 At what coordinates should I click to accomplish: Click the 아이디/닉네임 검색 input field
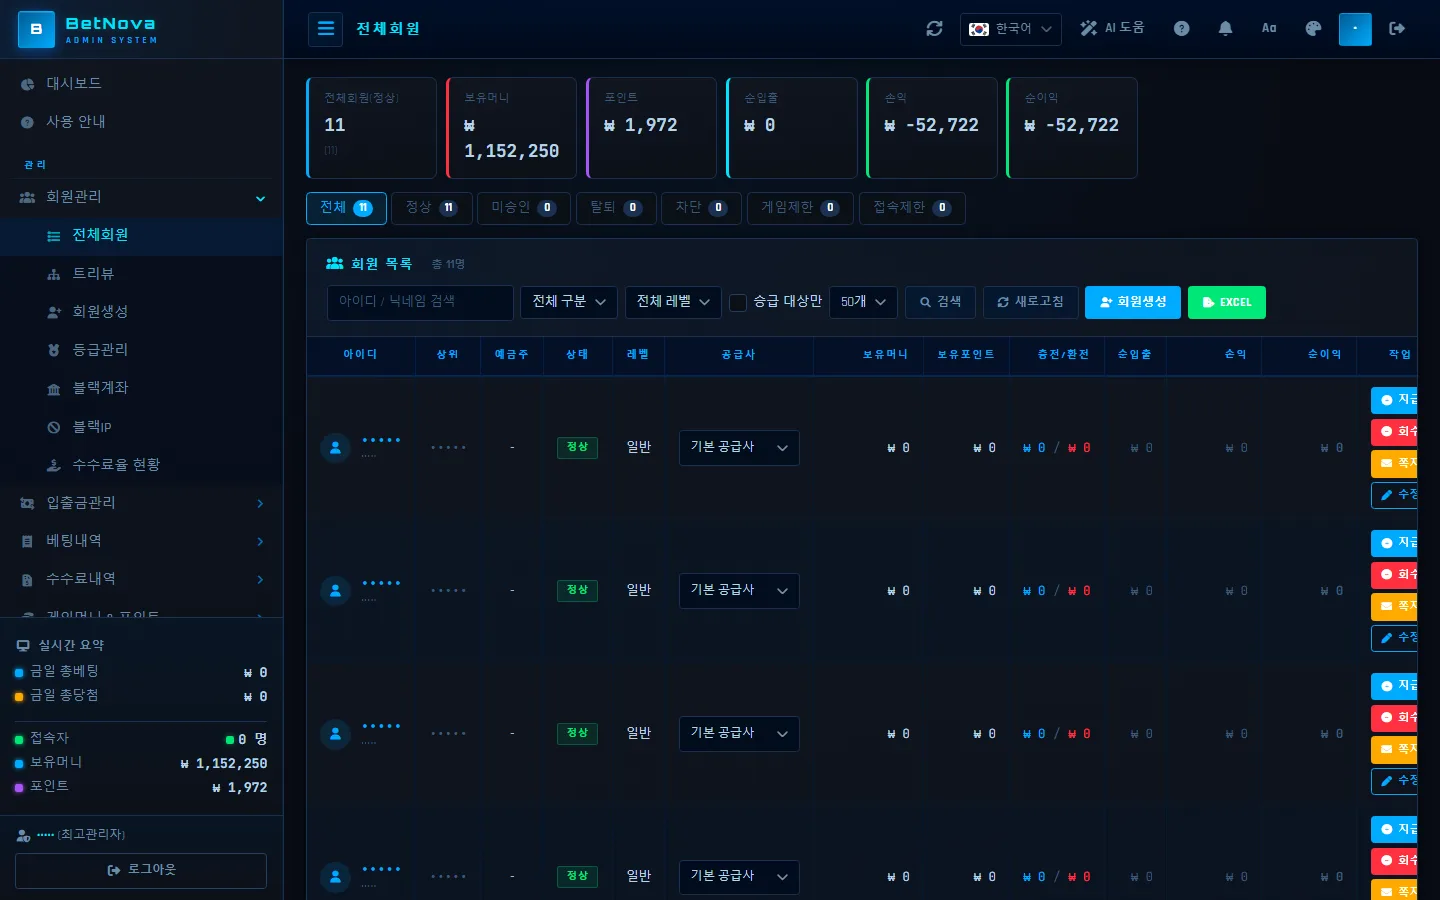click(x=420, y=302)
